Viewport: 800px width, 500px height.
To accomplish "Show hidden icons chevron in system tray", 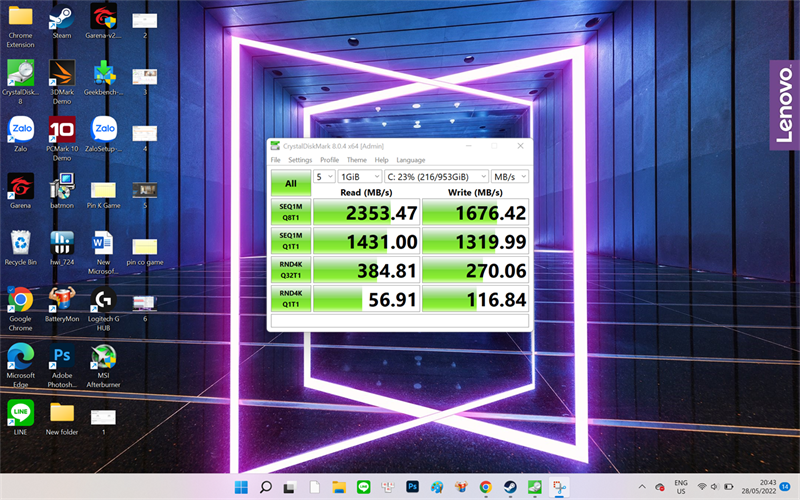I will 642,487.
